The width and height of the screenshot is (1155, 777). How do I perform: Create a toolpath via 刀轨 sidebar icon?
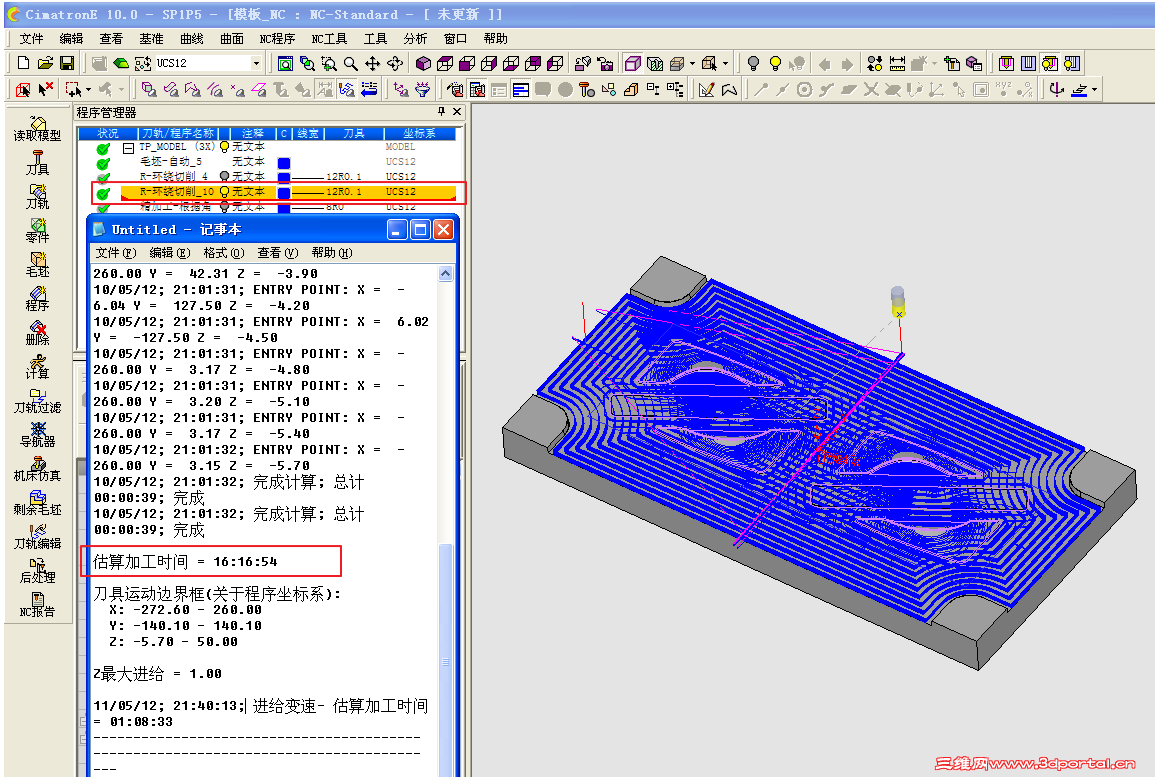(38, 197)
